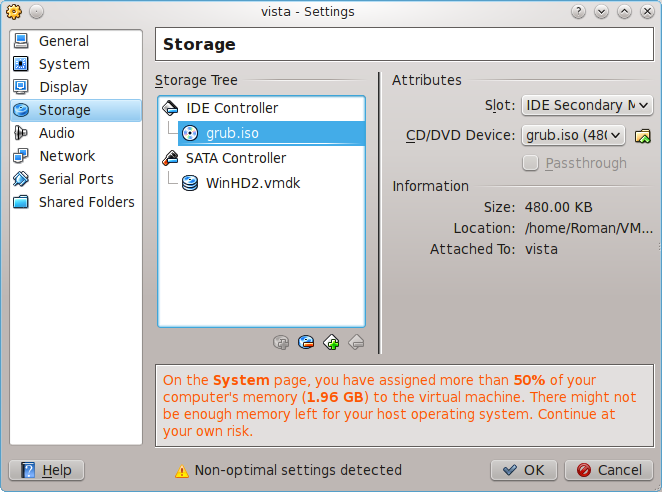The image size is (662, 492).
Task: Click the IDE Controller icon
Action: [170, 108]
